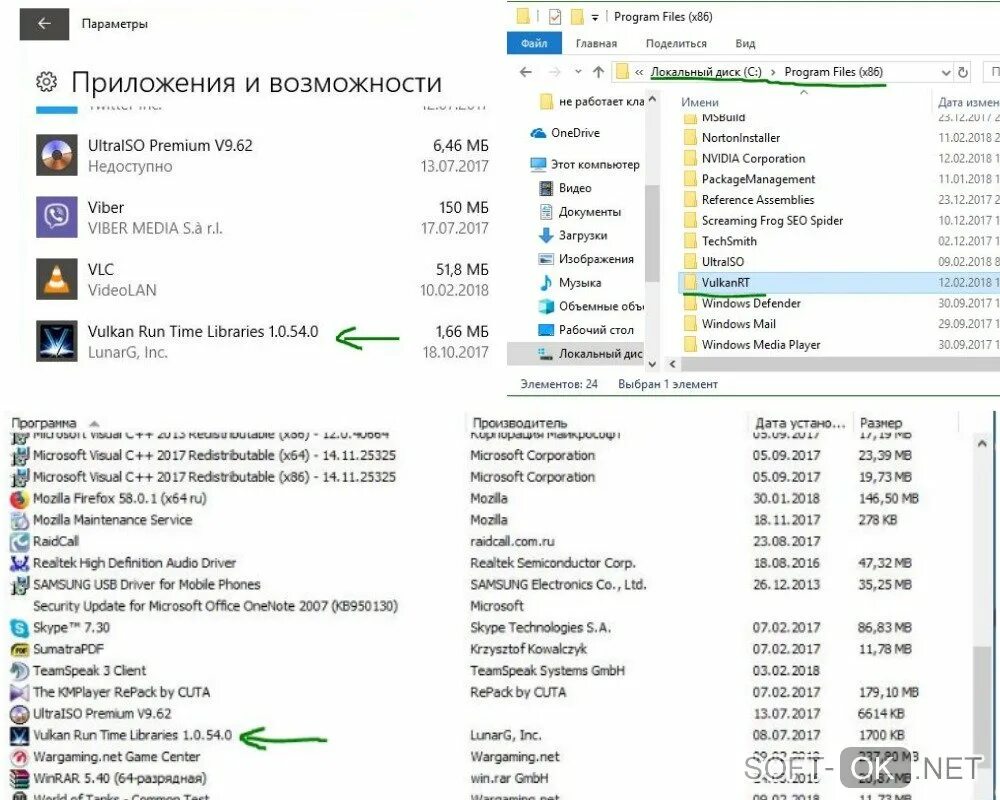Select Mozilla Firefox 58.0.1 in programs list

(x=108, y=498)
